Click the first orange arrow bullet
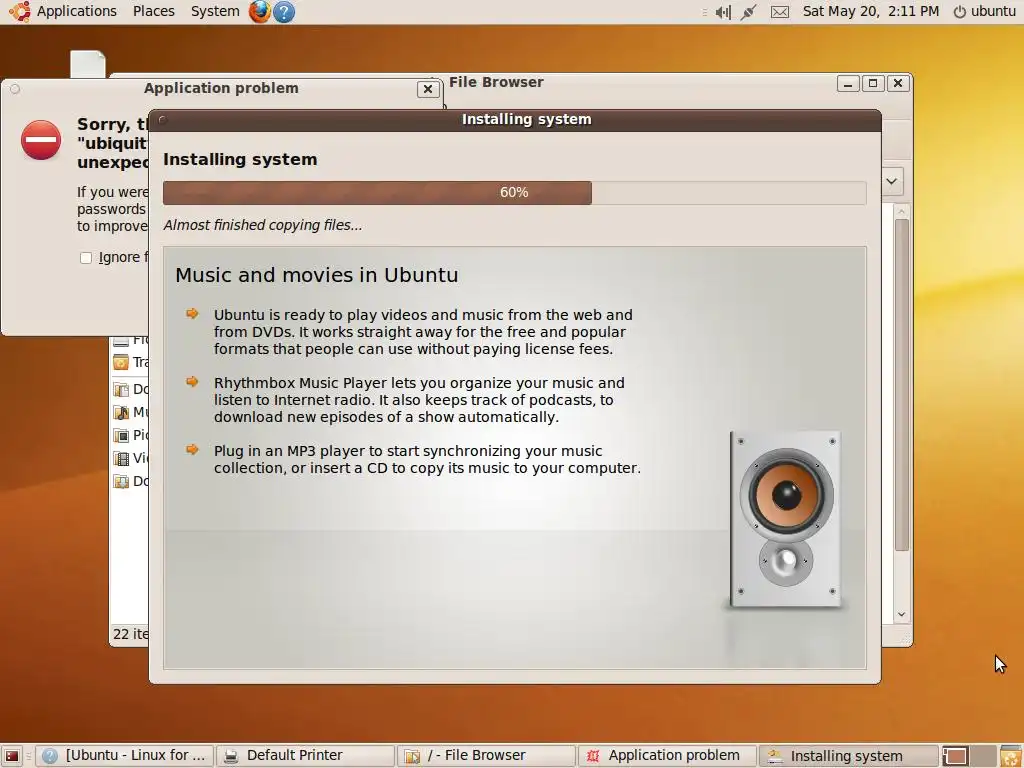Image resolution: width=1024 pixels, height=768 pixels. pyautogui.click(x=192, y=314)
